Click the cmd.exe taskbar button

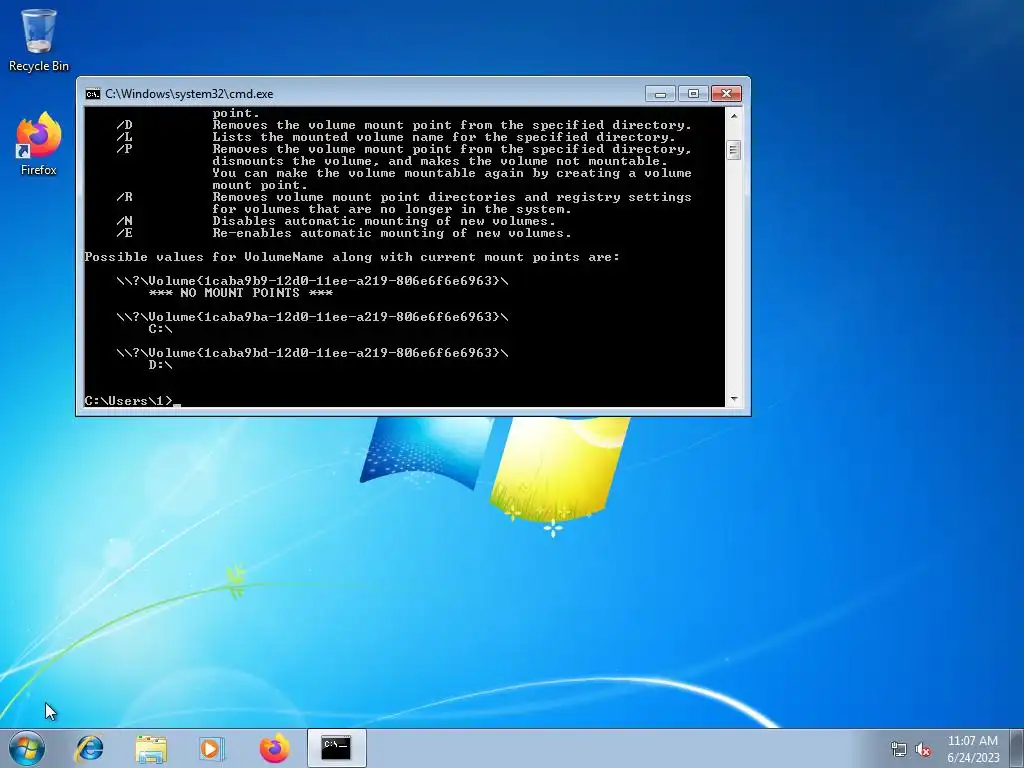(x=336, y=748)
